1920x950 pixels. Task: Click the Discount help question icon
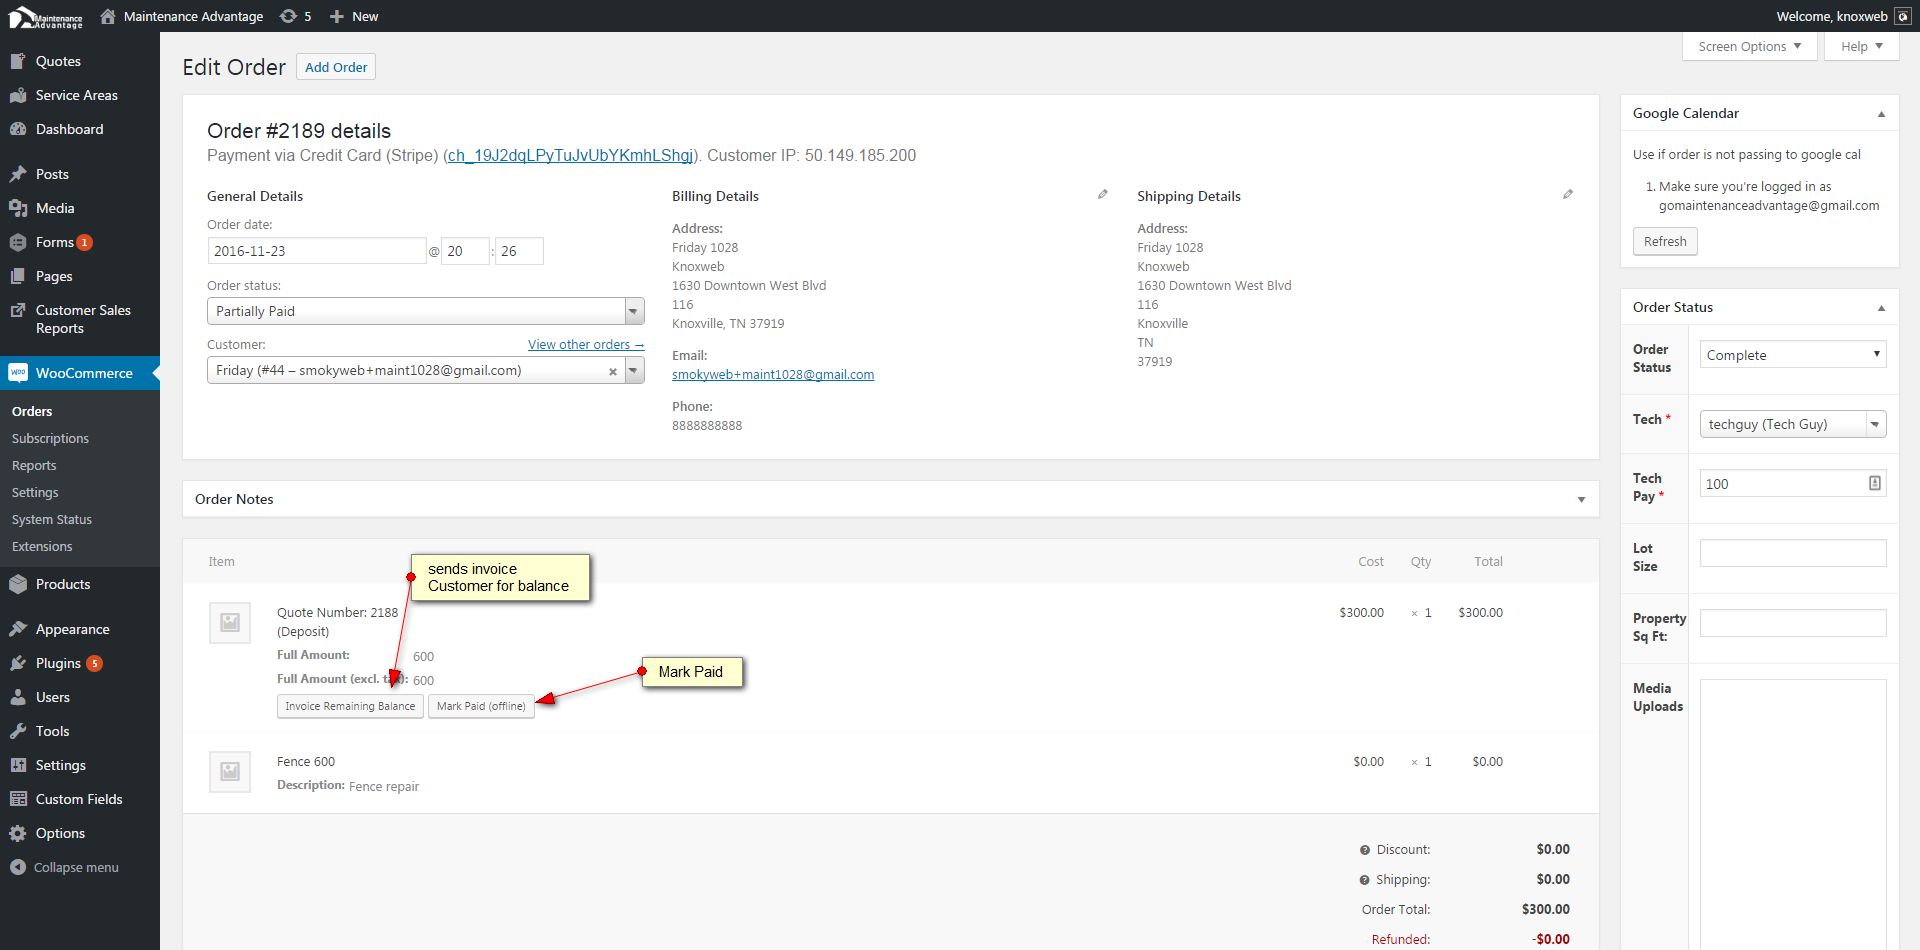1364,850
